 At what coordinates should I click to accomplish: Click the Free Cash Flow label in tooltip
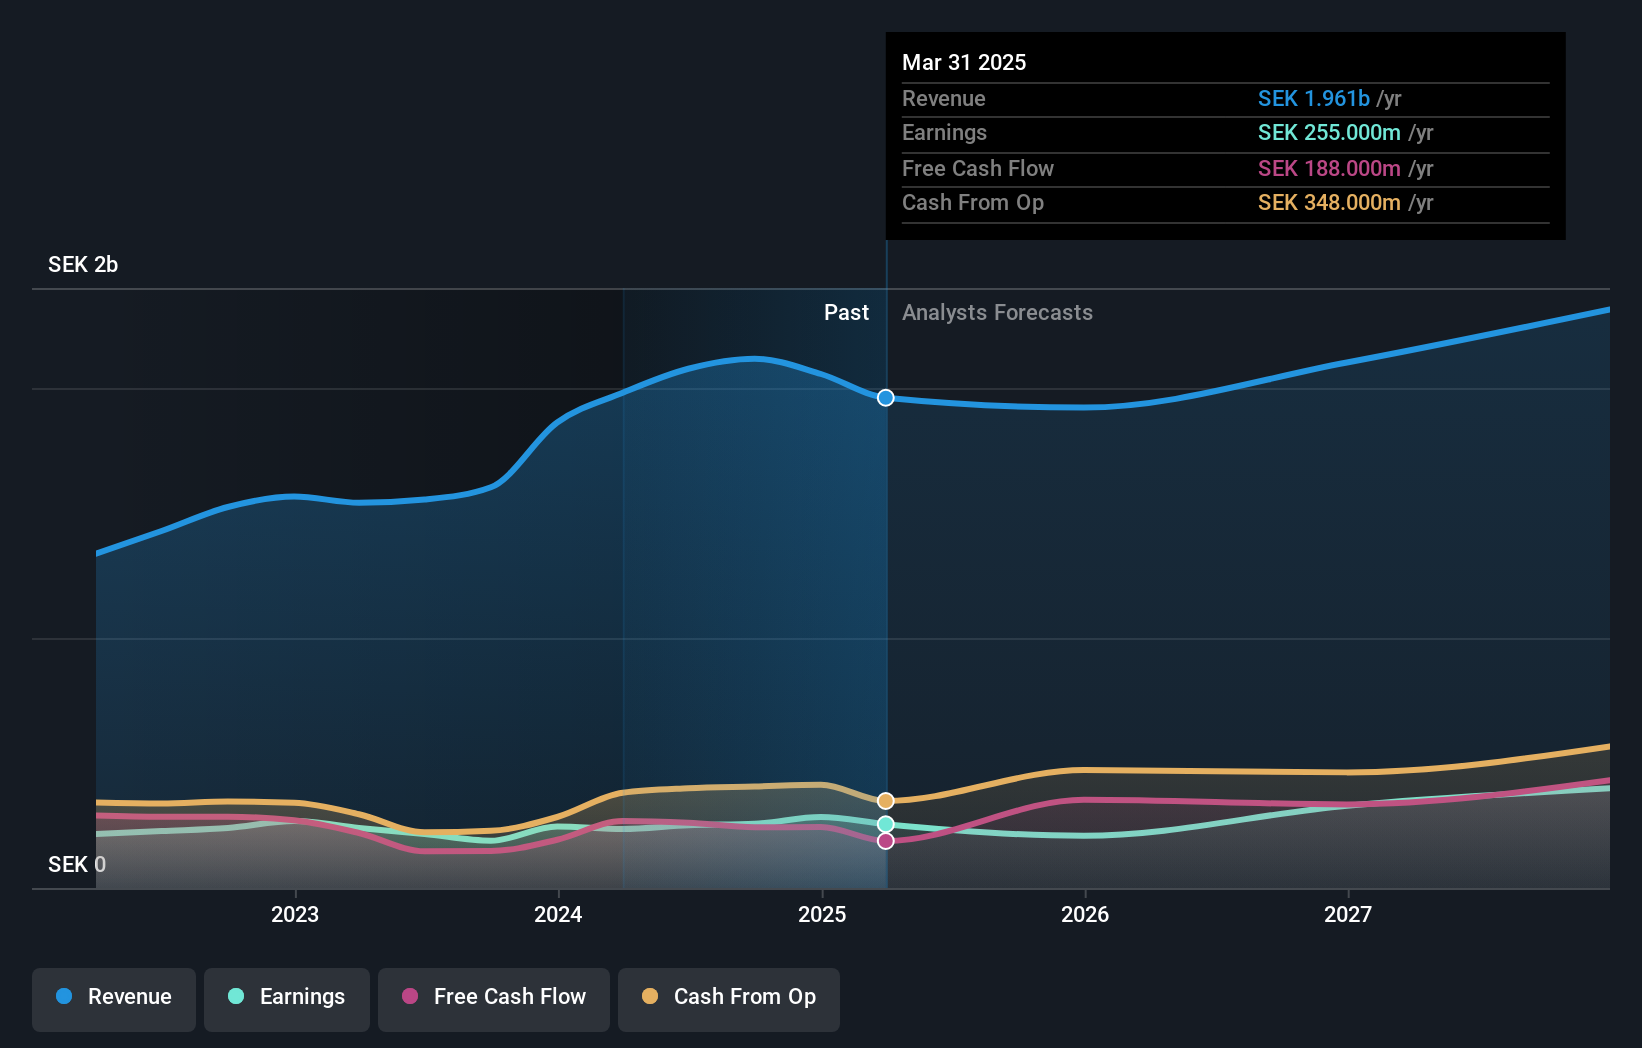[978, 169]
